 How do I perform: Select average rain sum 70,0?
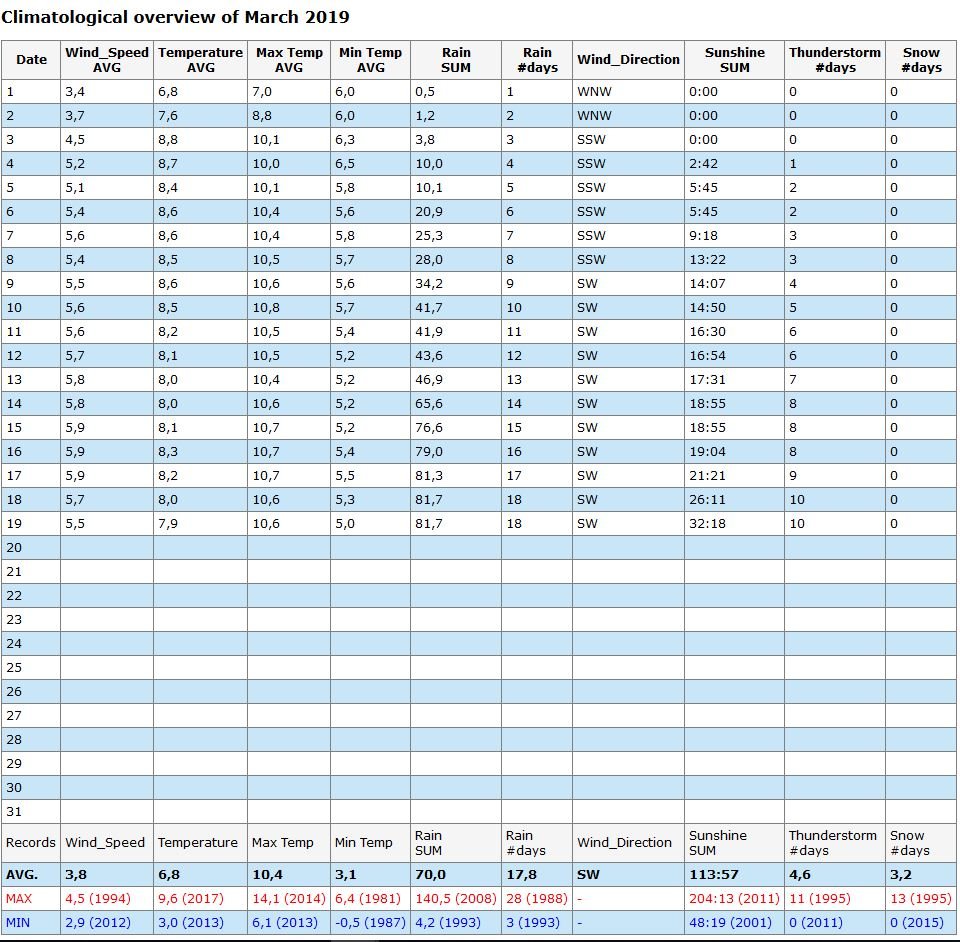pos(430,875)
